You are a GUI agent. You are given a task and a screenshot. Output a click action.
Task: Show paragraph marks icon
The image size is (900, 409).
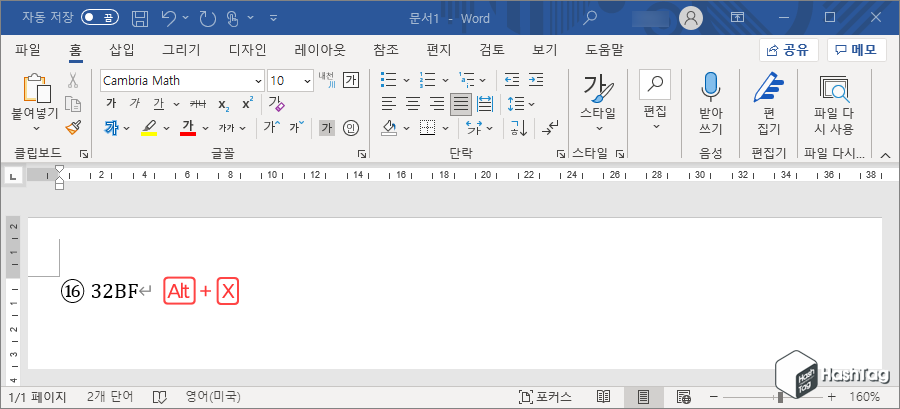[549, 128]
